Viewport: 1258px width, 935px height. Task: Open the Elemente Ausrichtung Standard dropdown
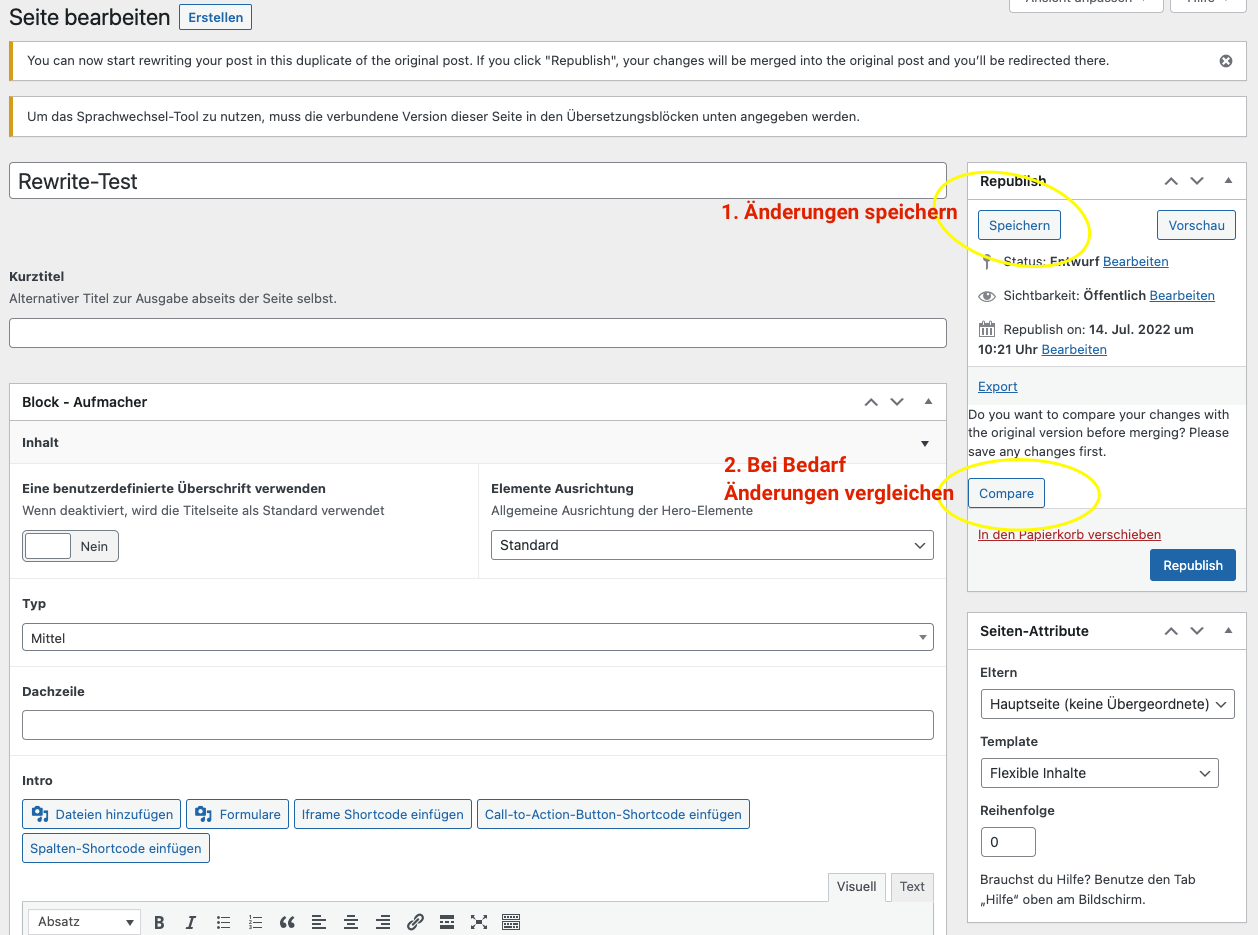point(711,545)
